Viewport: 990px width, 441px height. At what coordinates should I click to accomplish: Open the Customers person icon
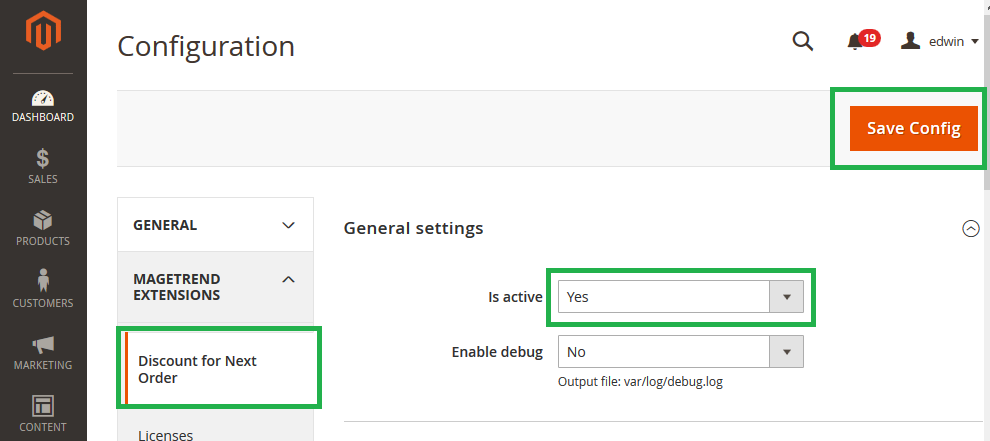tap(43, 281)
